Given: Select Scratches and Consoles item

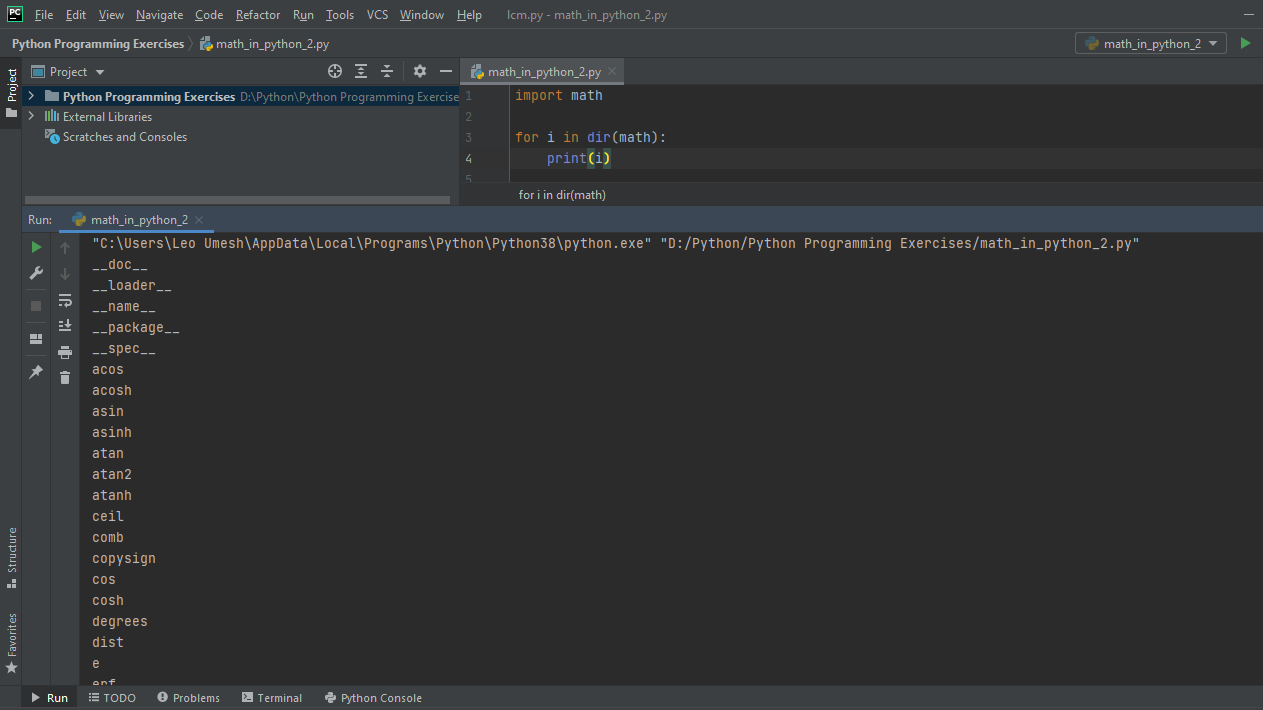Looking at the screenshot, I should coord(116,136).
